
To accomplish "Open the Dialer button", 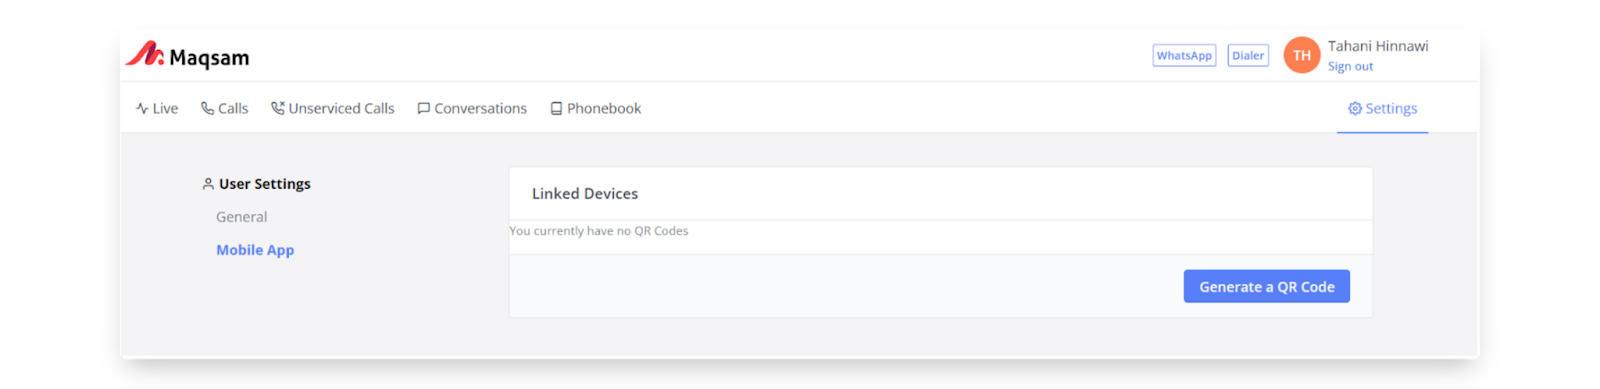I will 1248,56.
